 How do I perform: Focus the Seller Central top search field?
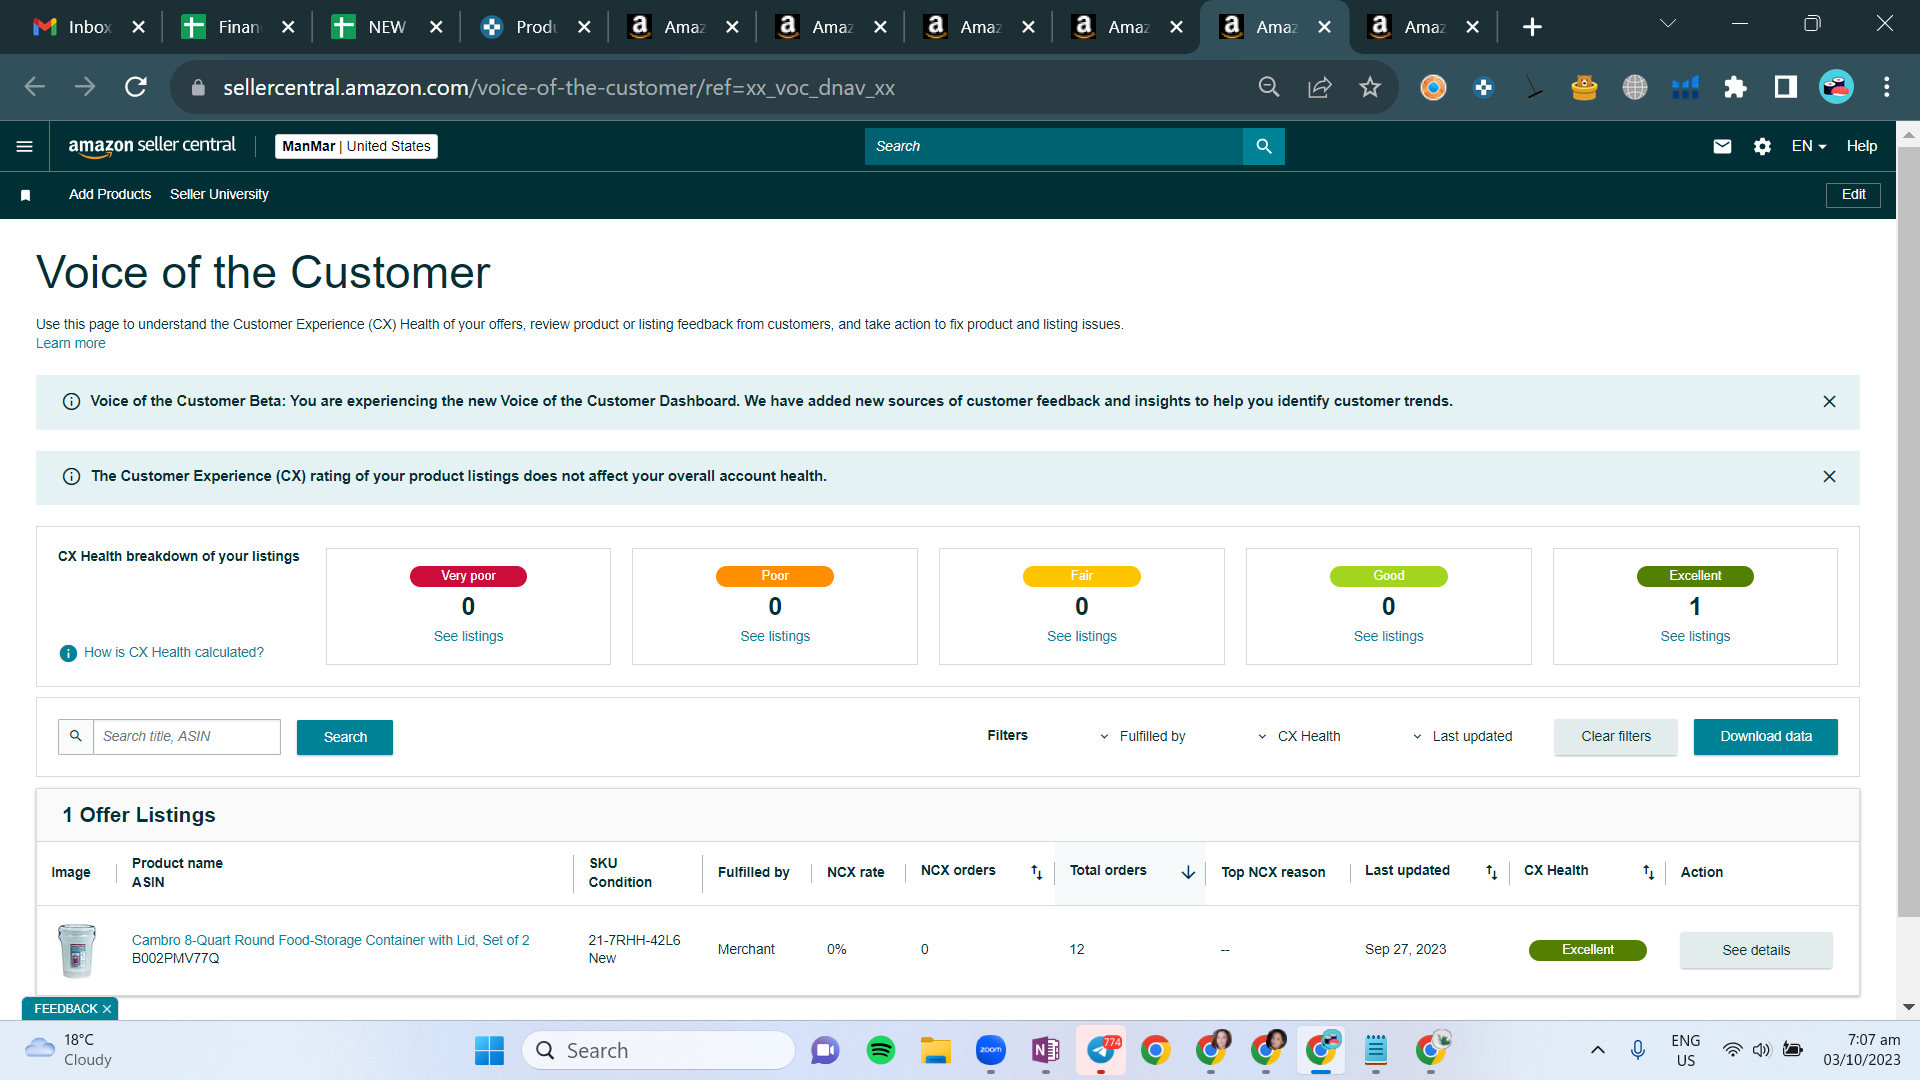pos(1054,146)
